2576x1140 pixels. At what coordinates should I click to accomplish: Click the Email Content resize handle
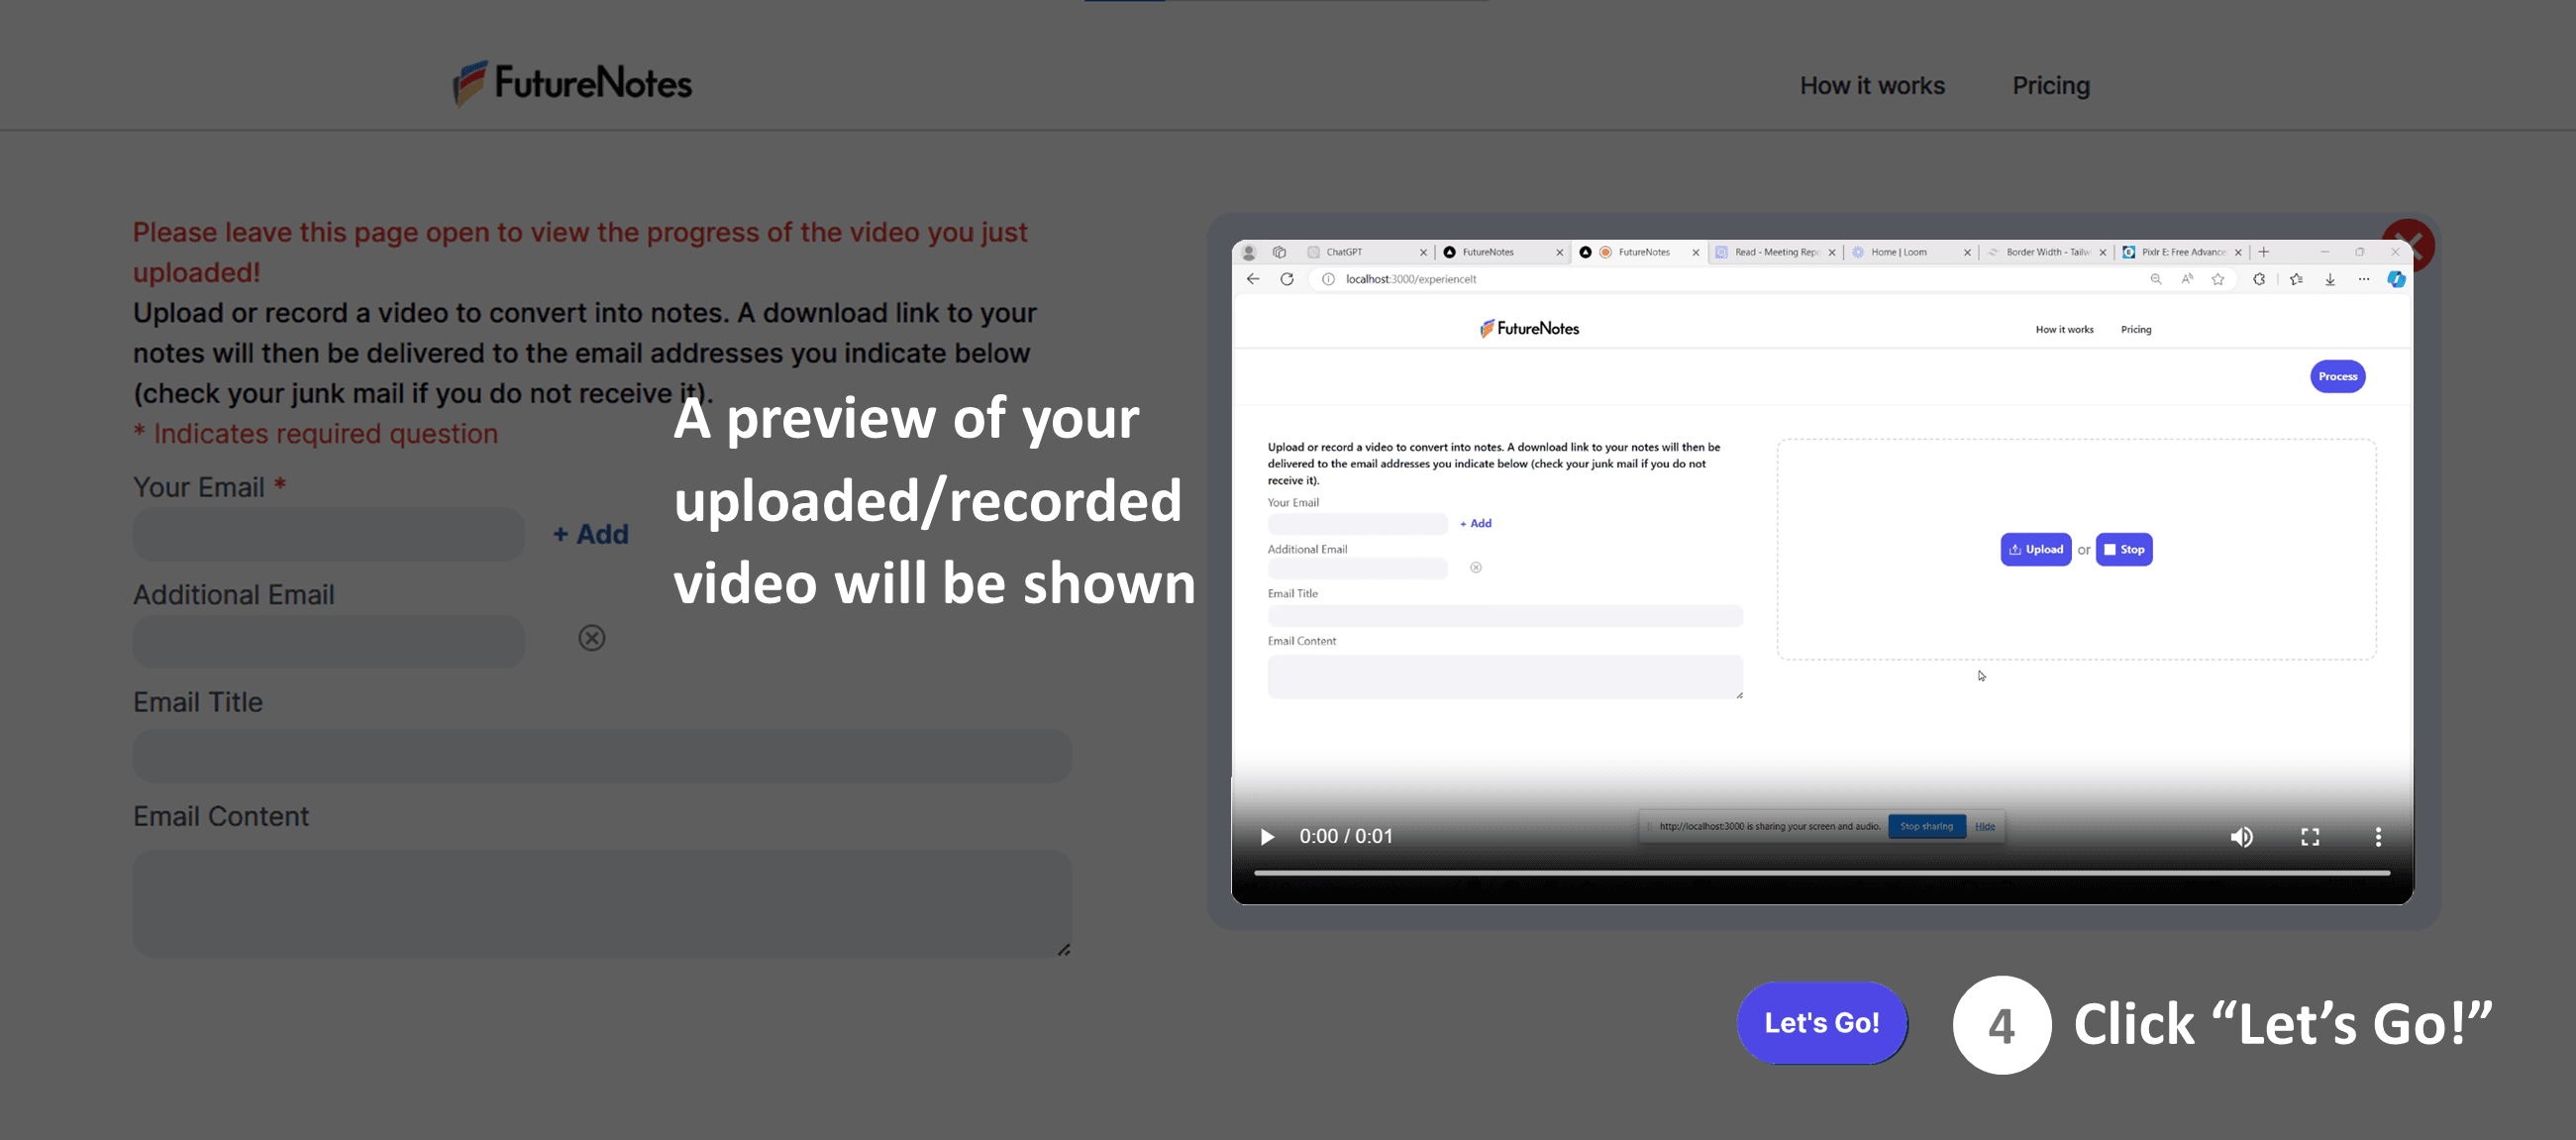(x=1063, y=949)
